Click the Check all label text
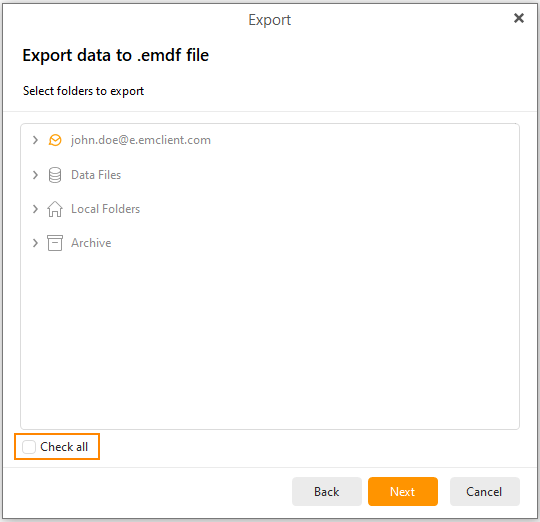 coord(64,447)
